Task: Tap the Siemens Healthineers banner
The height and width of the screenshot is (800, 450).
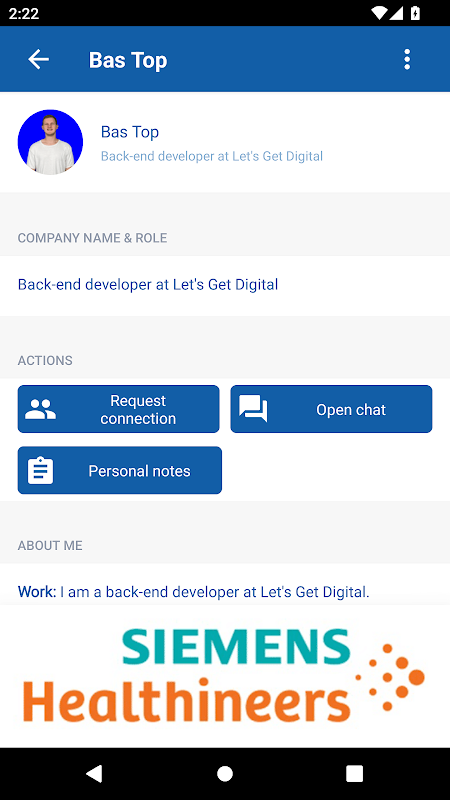Action: click(225, 676)
